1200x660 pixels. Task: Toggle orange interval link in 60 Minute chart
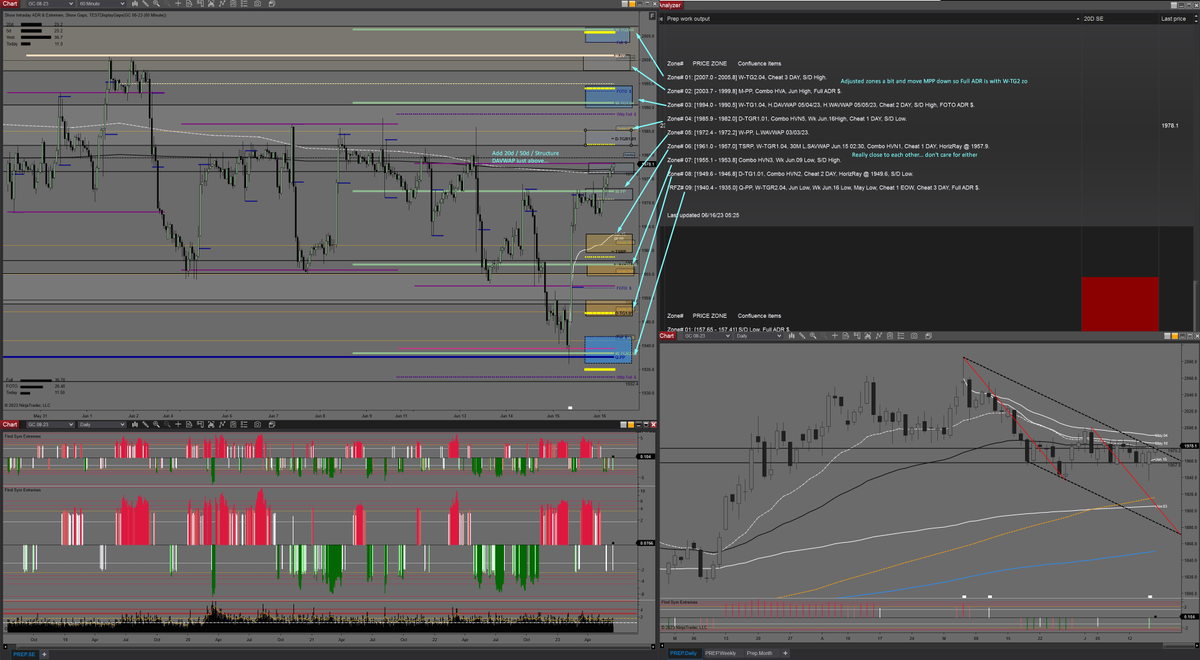pyautogui.click(x=632, y=4)
